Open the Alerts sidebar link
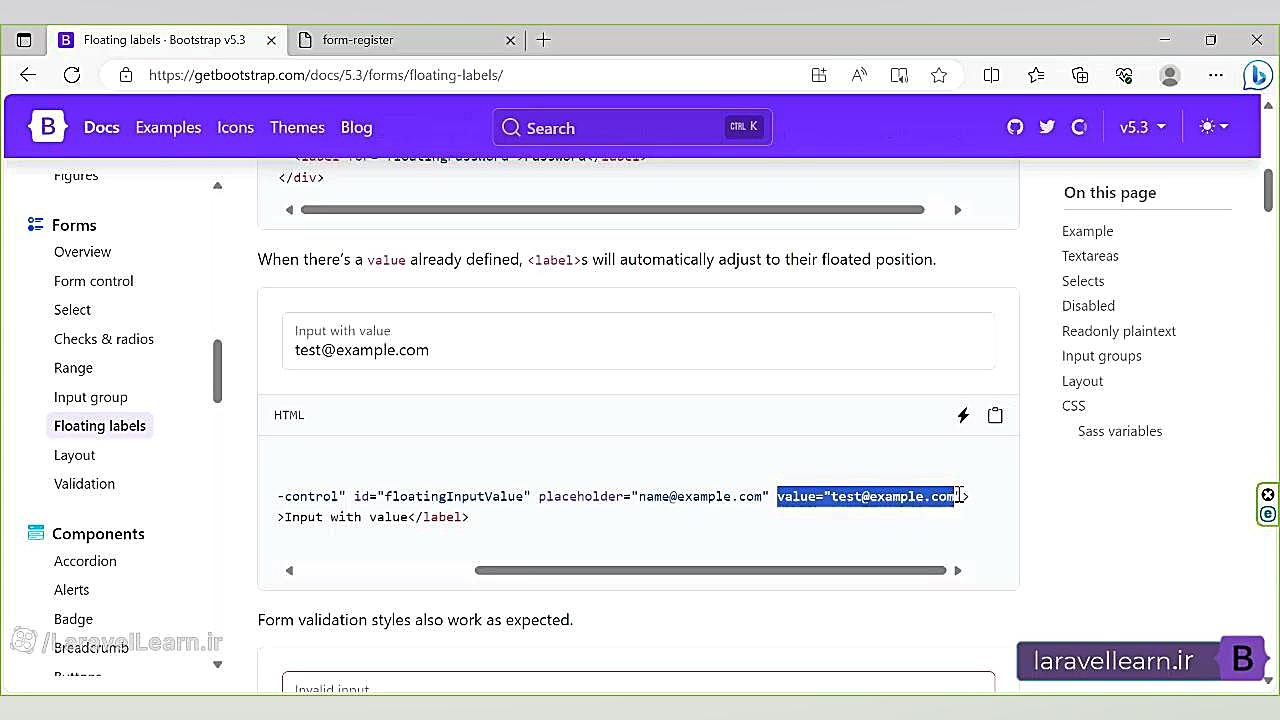The width and height of the screenshot is (1280, 720). [x=71, y=590]
